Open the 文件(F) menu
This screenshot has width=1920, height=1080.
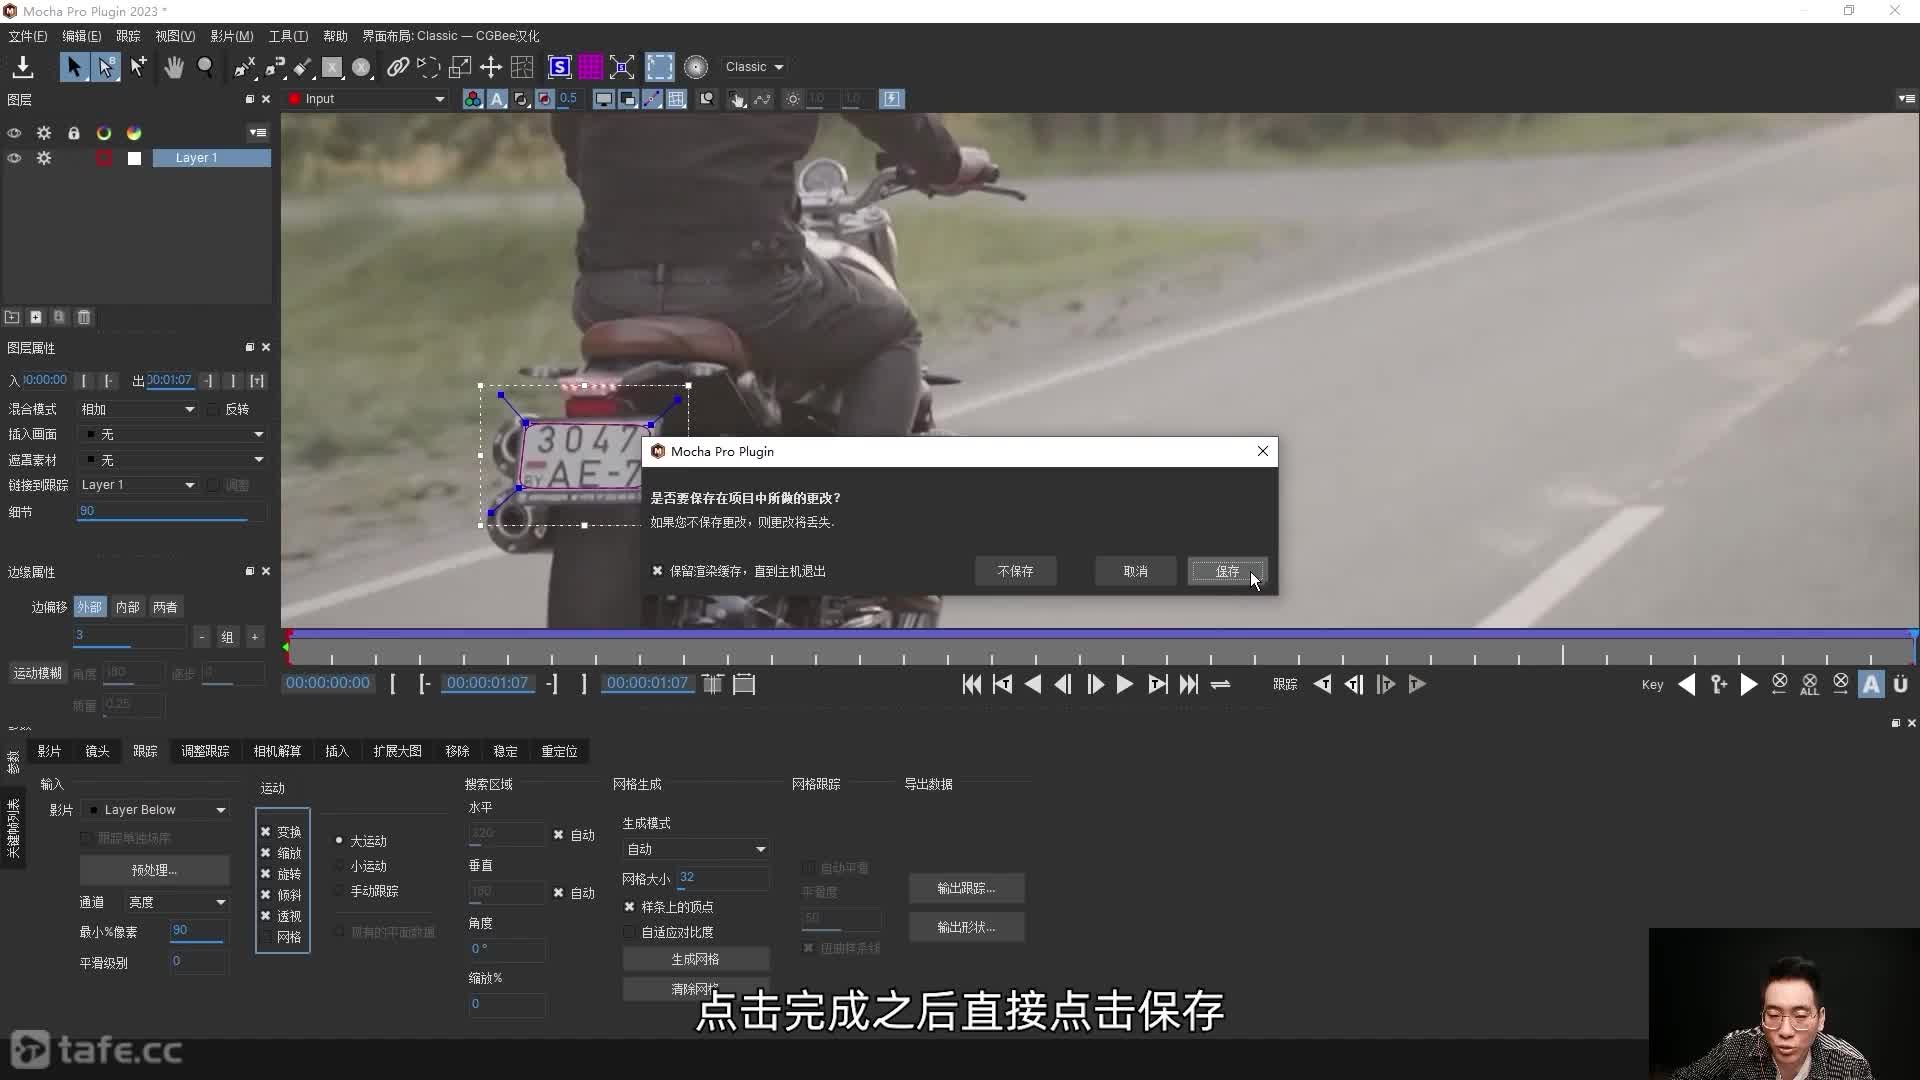pos(27,36)
